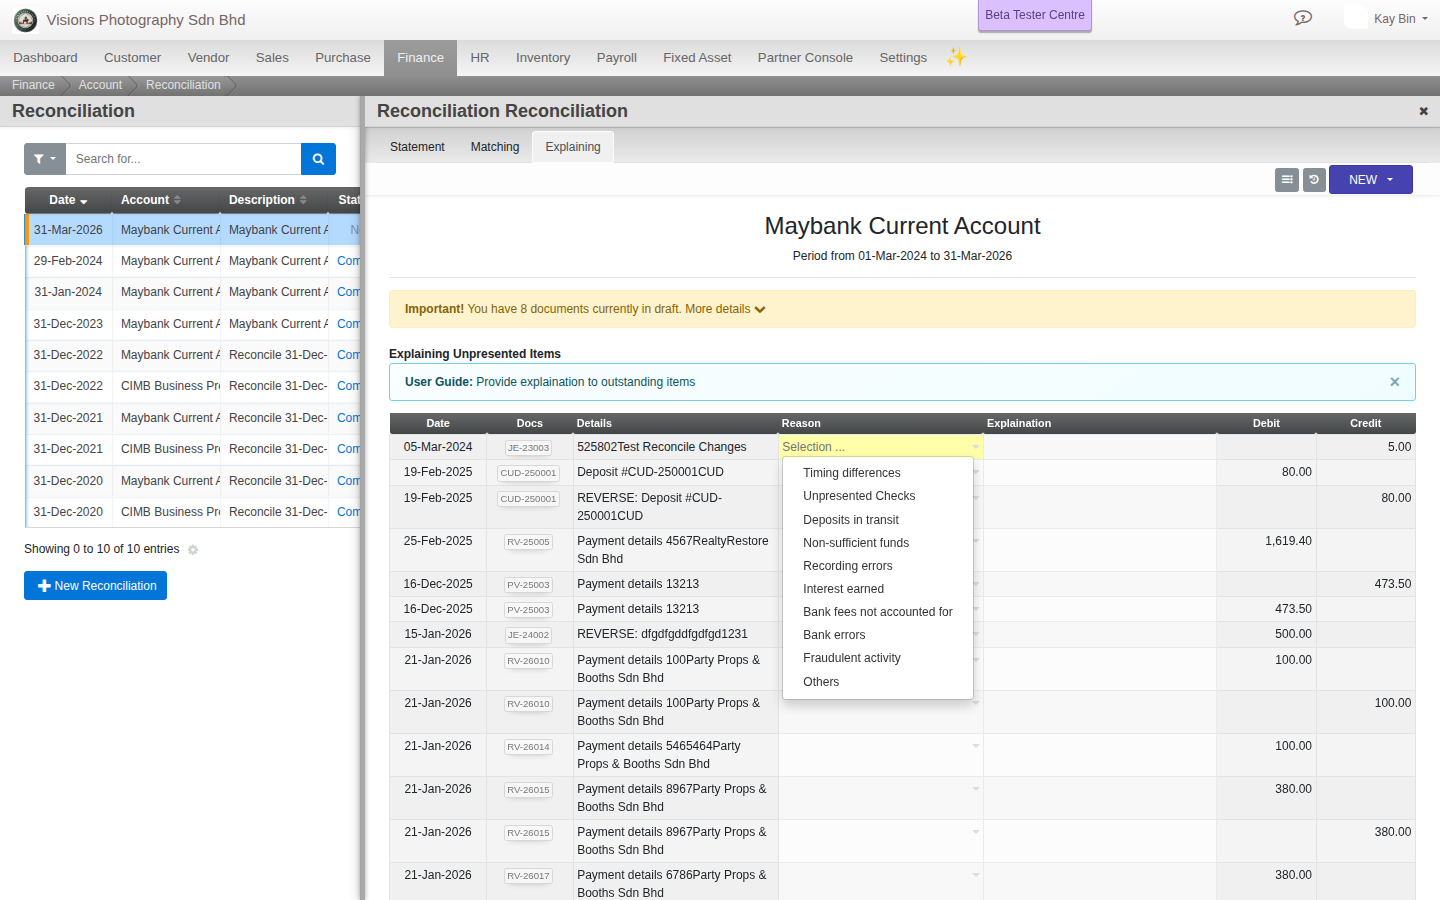Screen dimensions: 1440x900
Task: Select the Explaining tab
Action: (x=573, y=147)
